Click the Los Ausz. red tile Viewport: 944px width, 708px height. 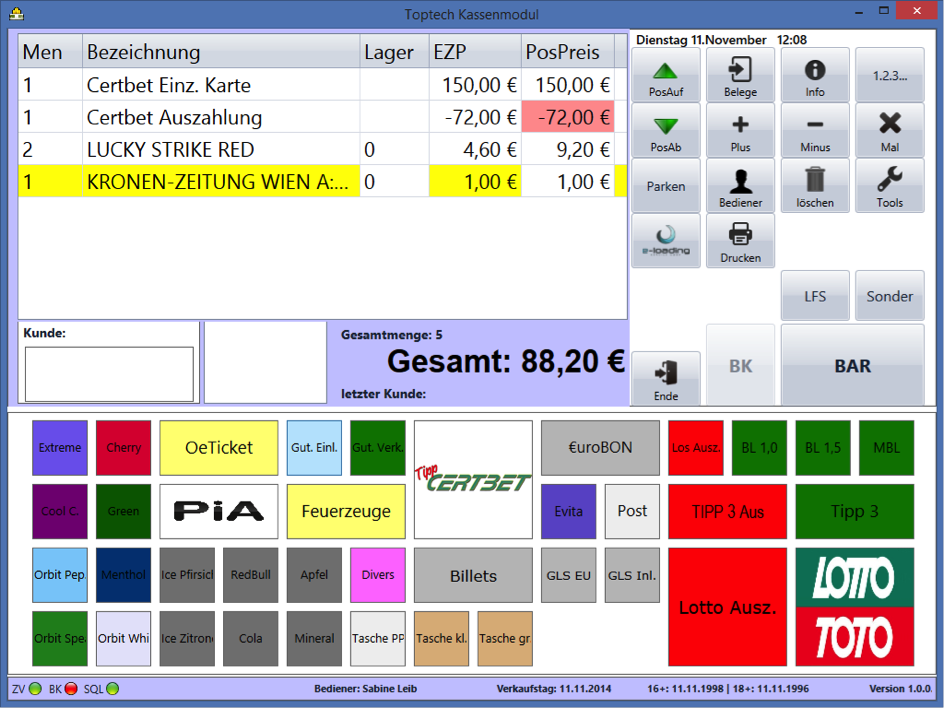tap(696, 448)
